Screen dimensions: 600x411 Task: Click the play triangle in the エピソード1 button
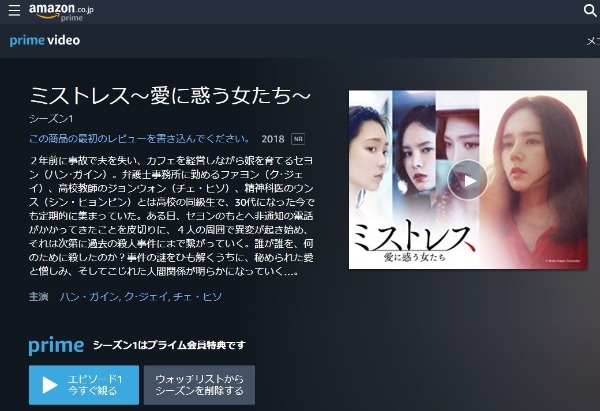[x=50, y=385]
